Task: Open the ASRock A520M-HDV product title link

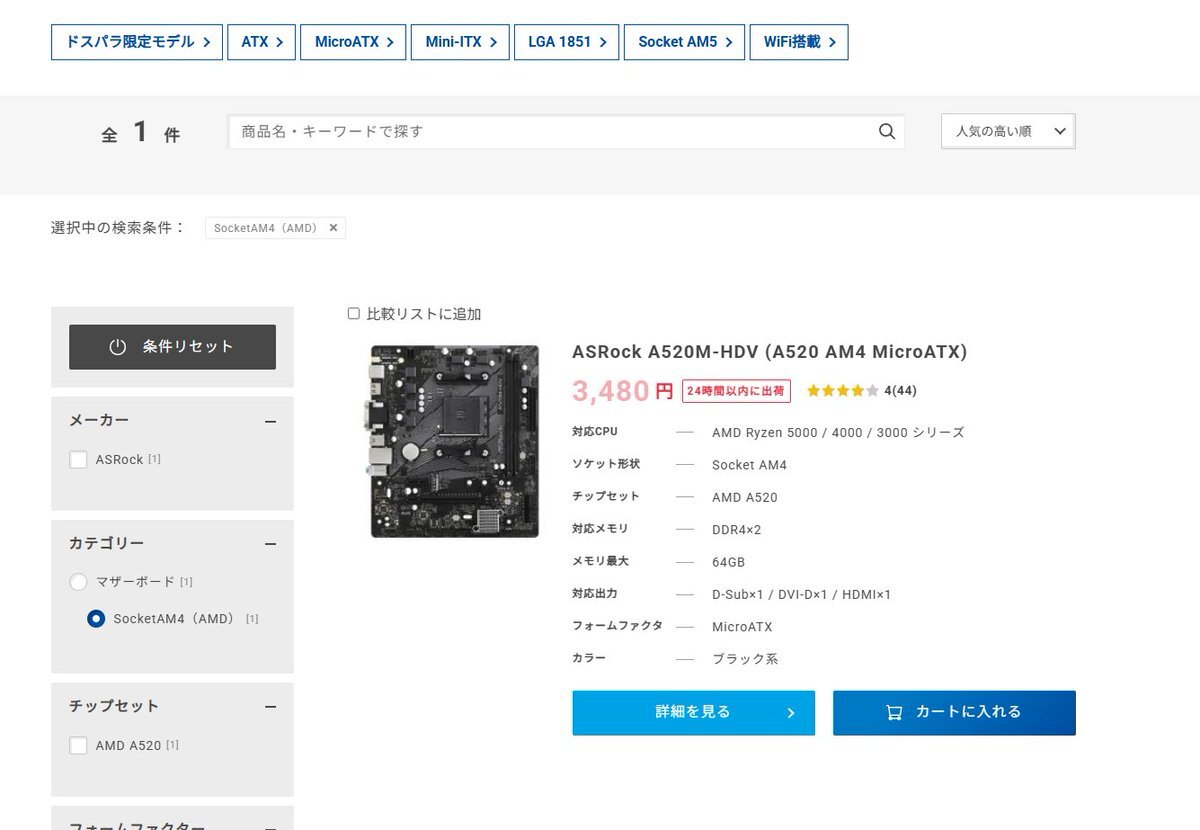Action: click(769, 352)
